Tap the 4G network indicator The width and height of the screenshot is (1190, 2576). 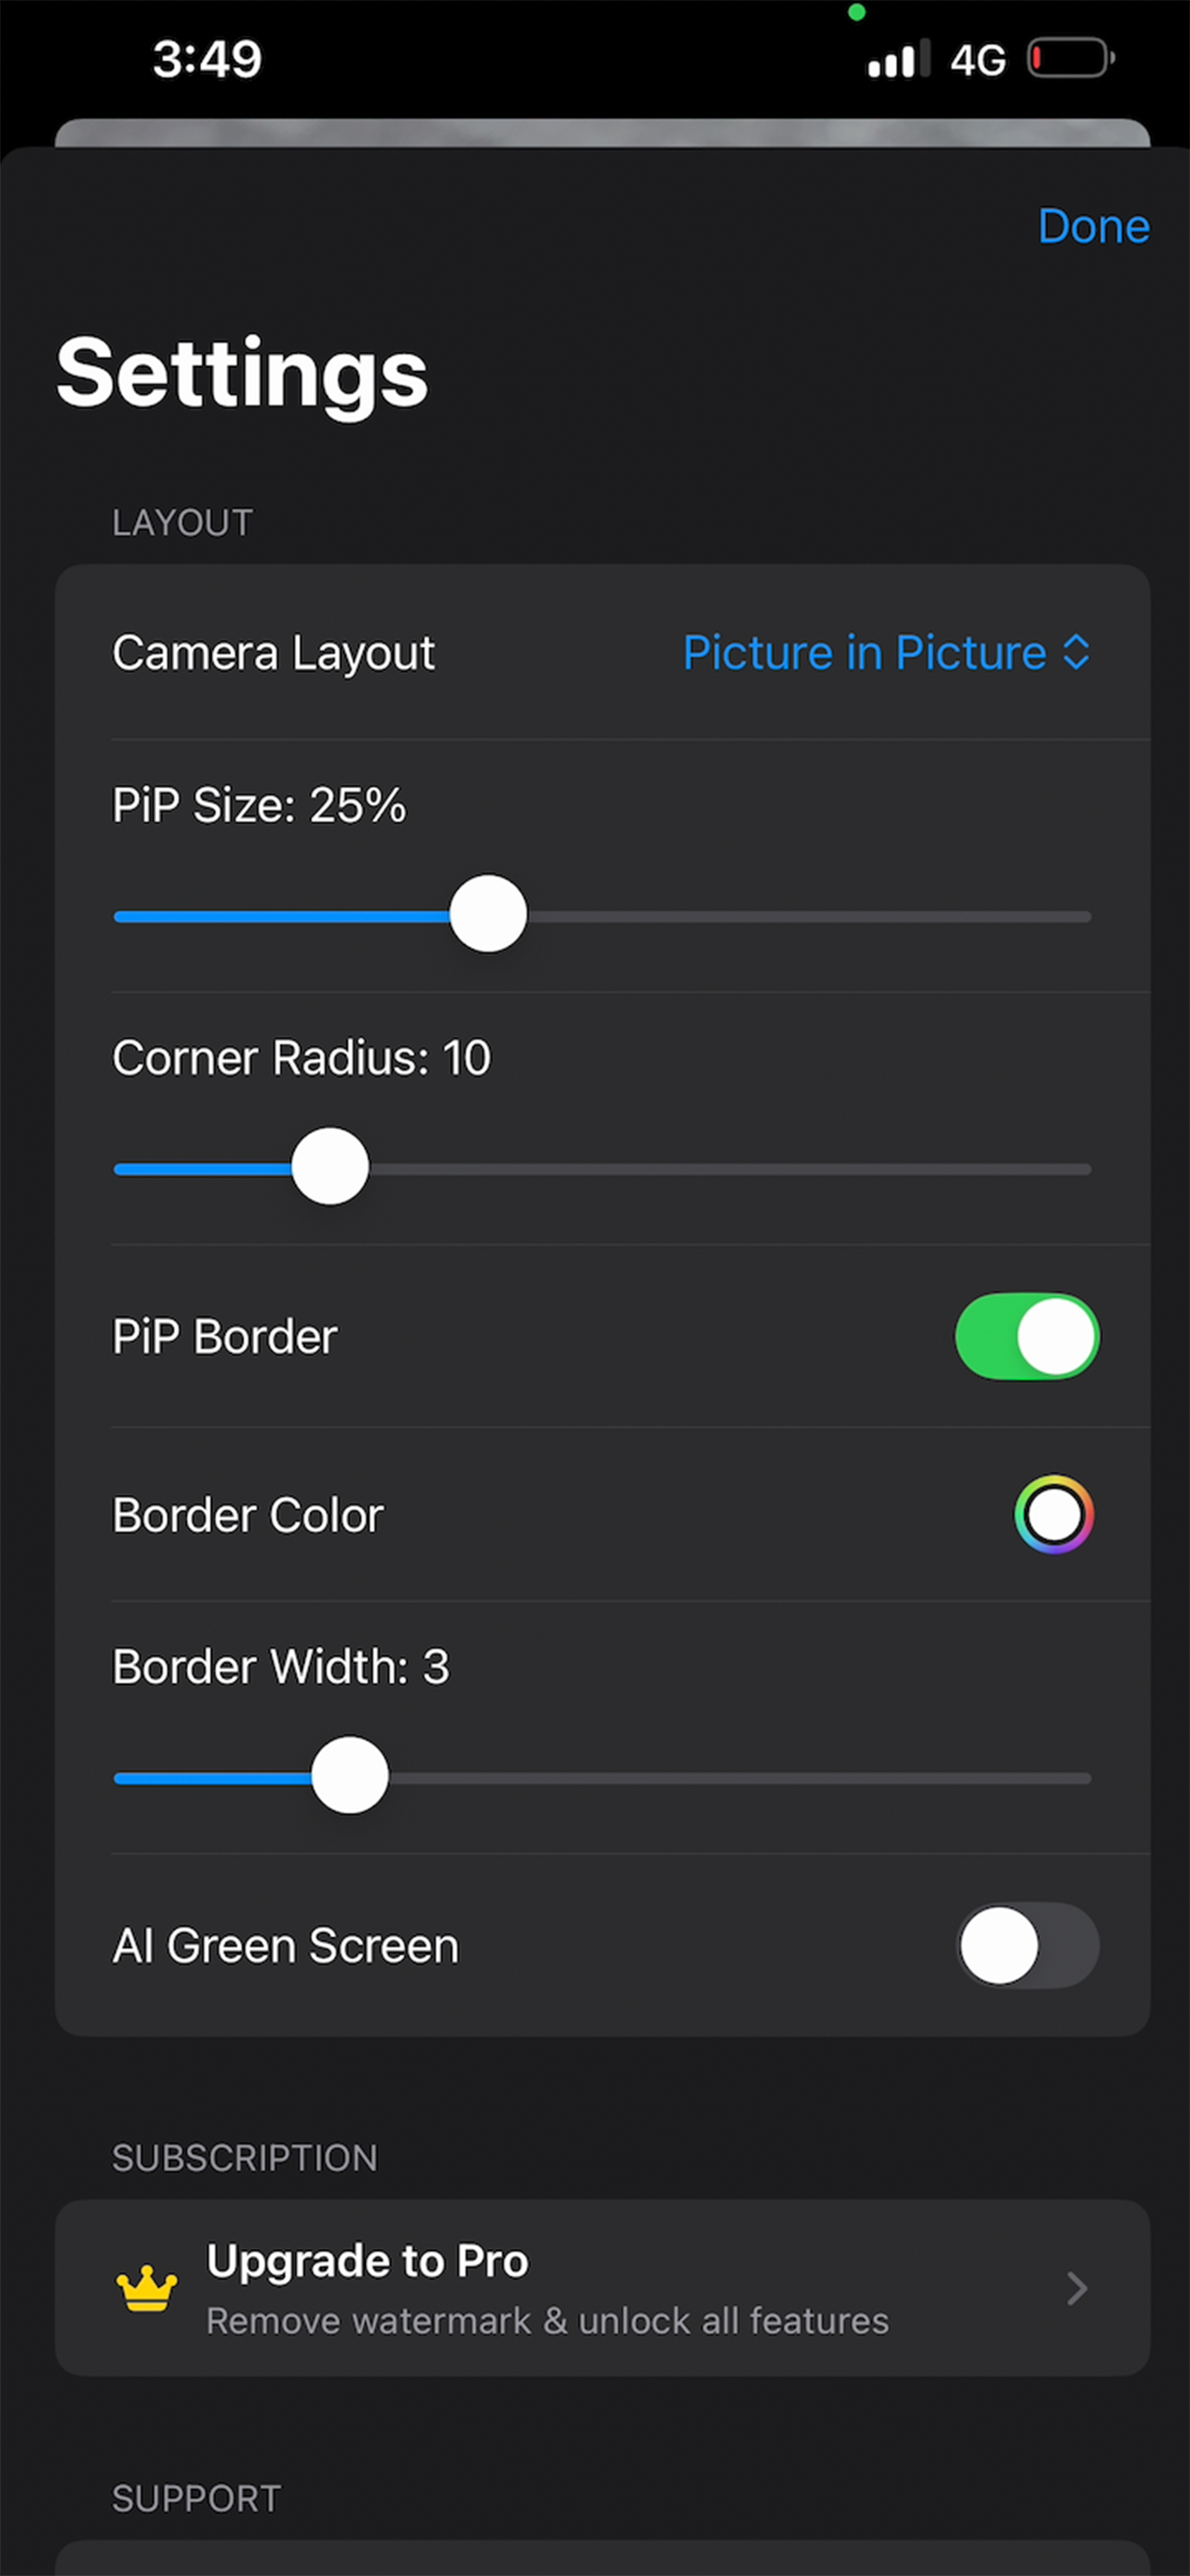point(977,60)
